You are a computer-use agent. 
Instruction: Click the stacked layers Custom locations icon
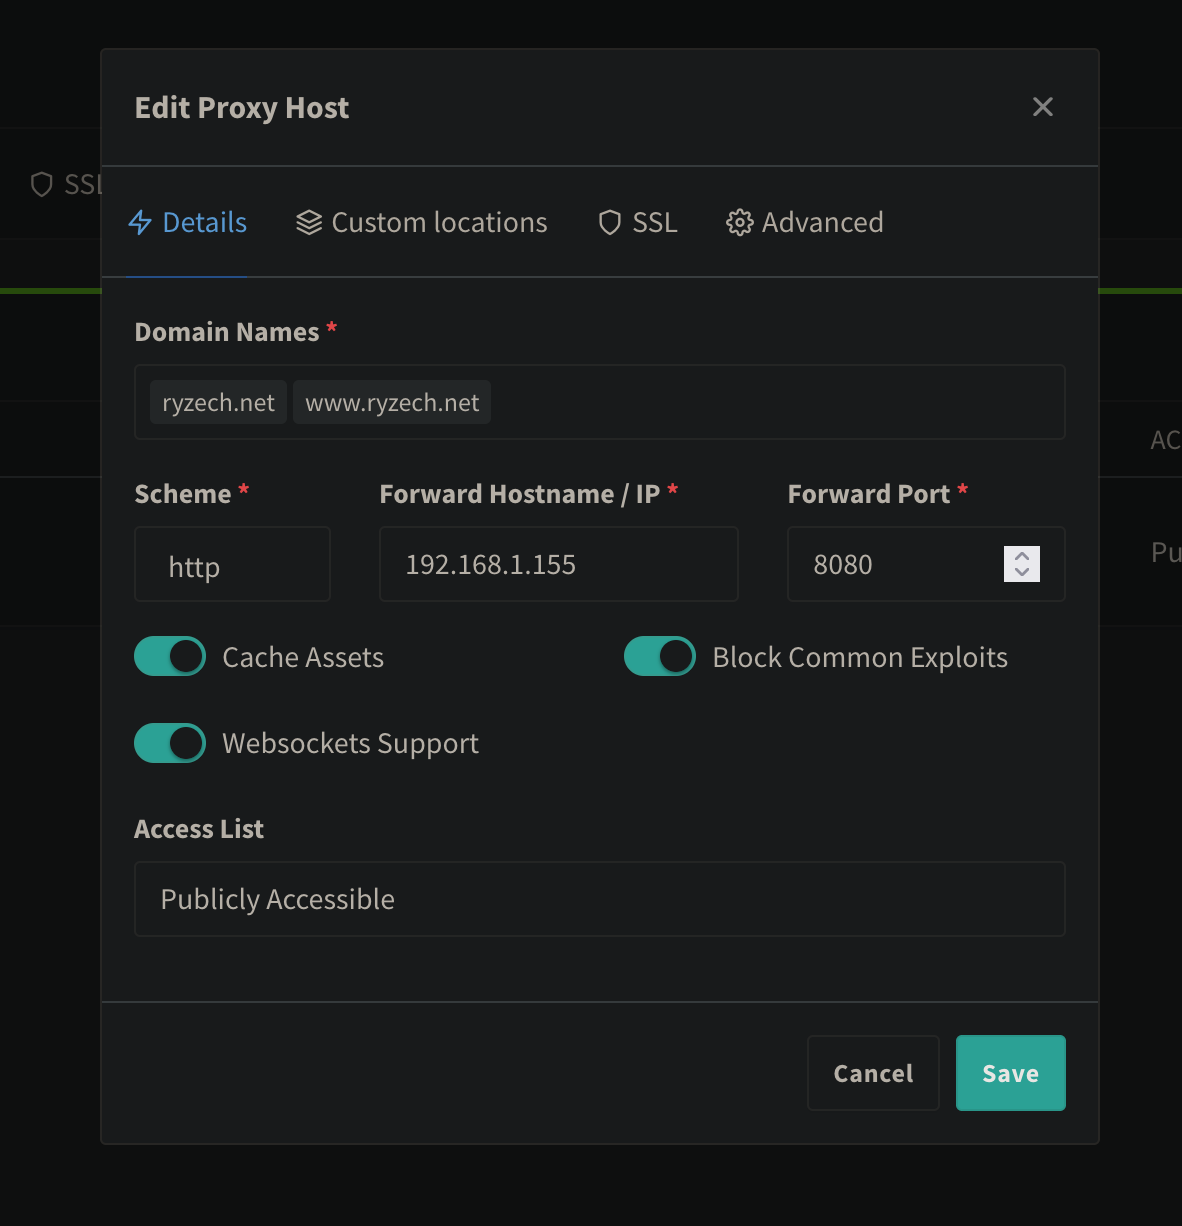pyautogui.click(x=309, y=222)
